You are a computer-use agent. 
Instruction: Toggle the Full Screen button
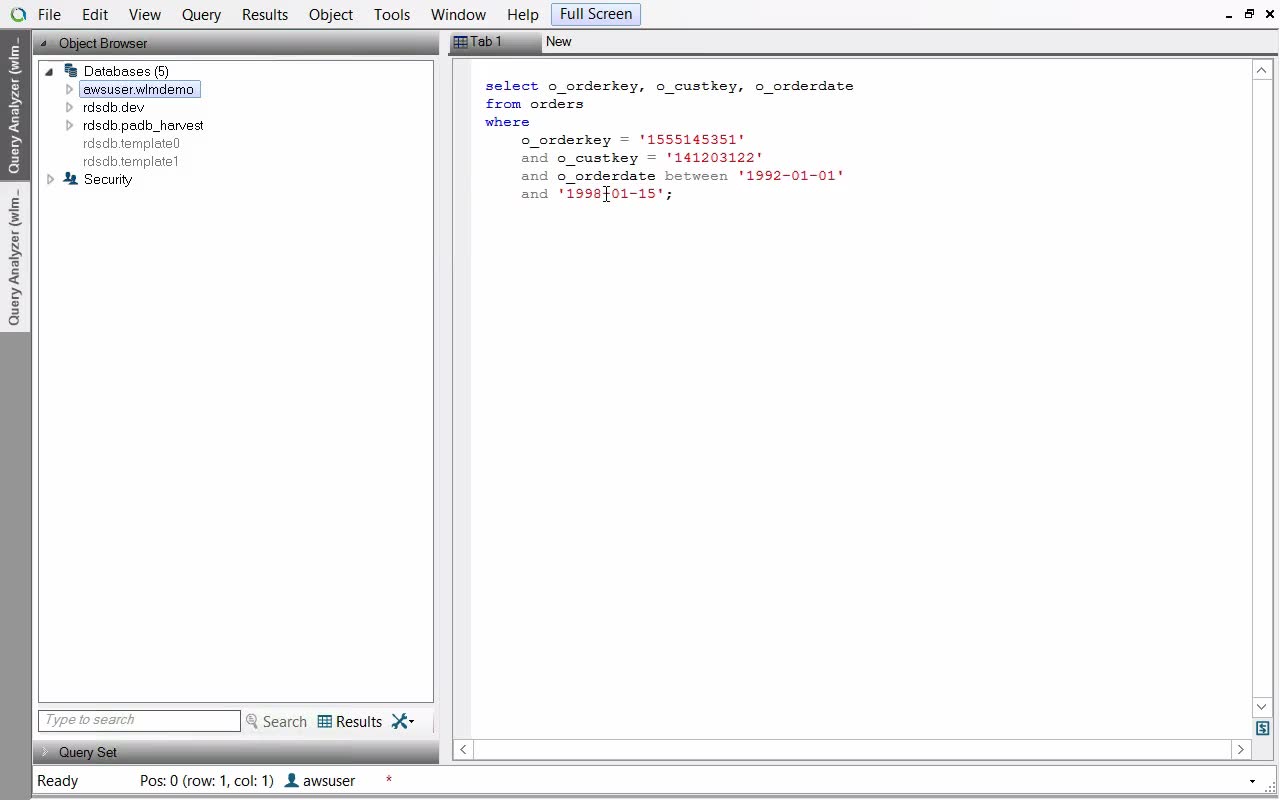tap(596, 14)
